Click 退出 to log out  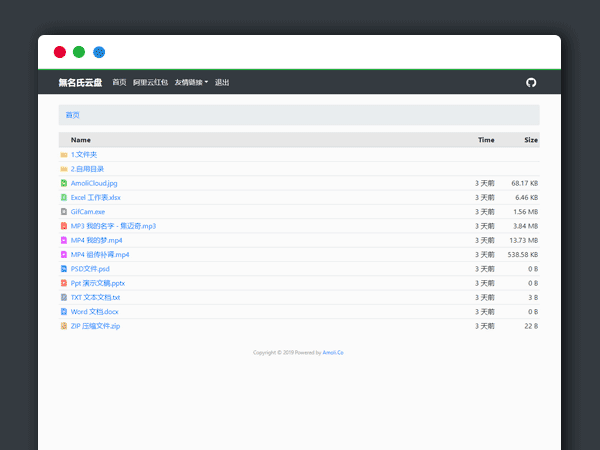click(x=222, y=82)
